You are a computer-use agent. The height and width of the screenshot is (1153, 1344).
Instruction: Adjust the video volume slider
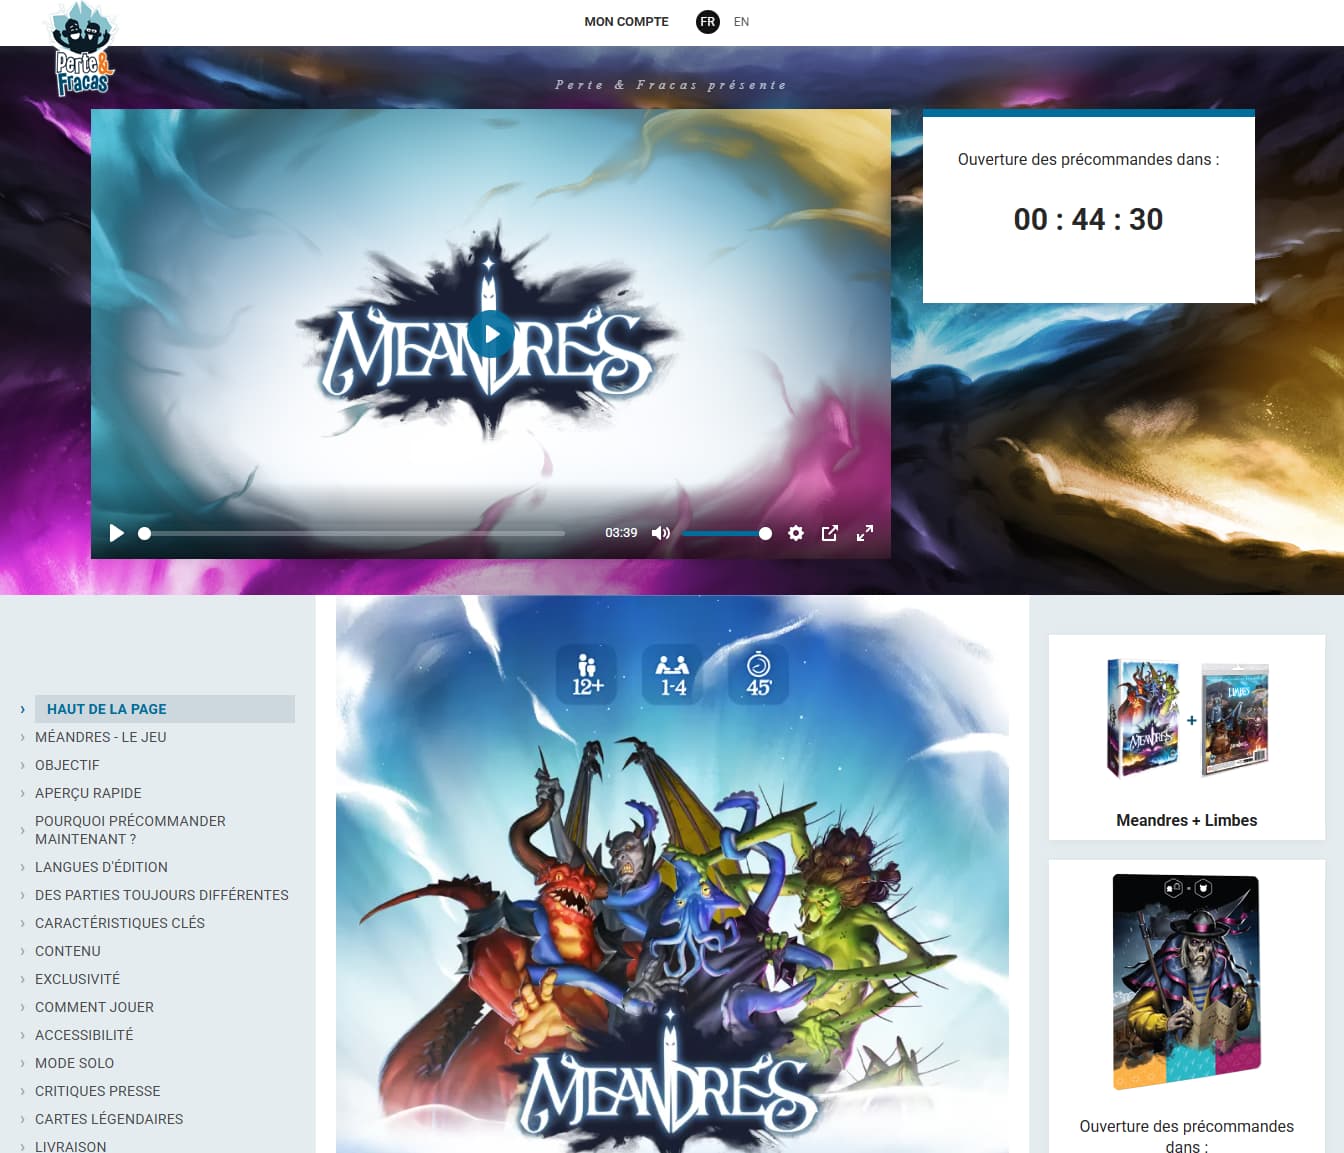tap(727, 533)
